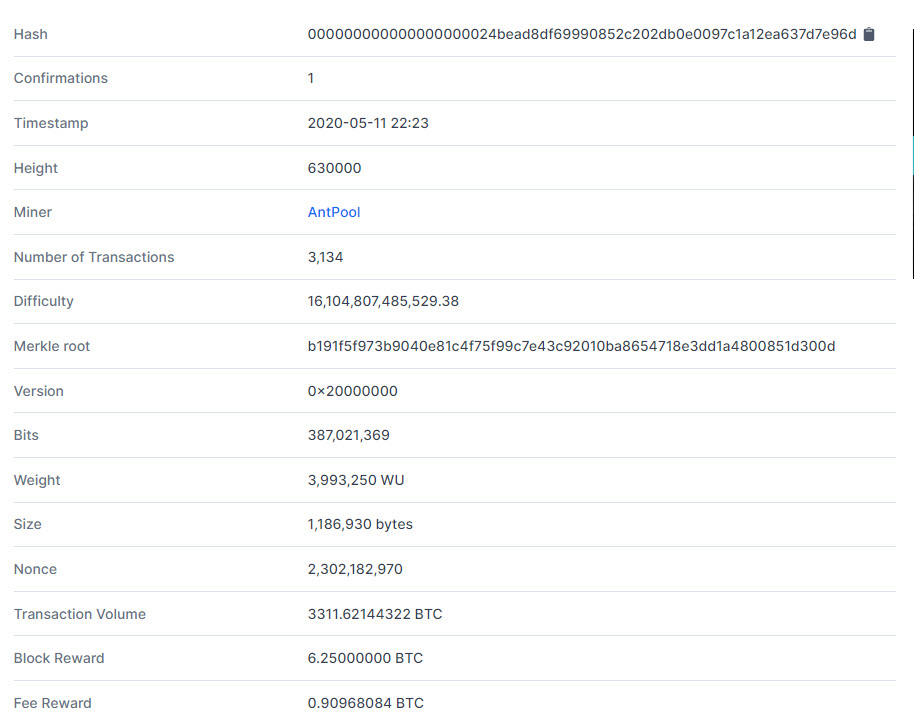This screenshot has height=722, width=914.
Task: Select the height value 630000
Action: 334,168
